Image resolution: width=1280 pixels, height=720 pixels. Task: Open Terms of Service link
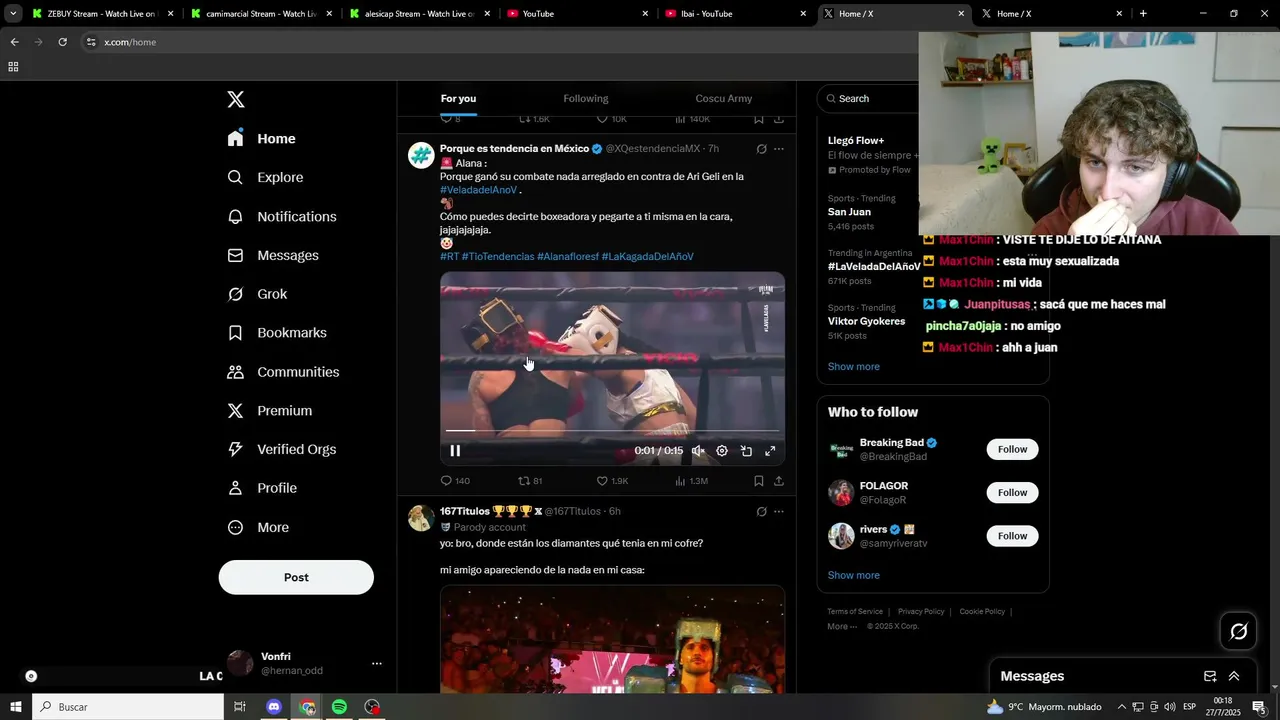click(855, 612)
